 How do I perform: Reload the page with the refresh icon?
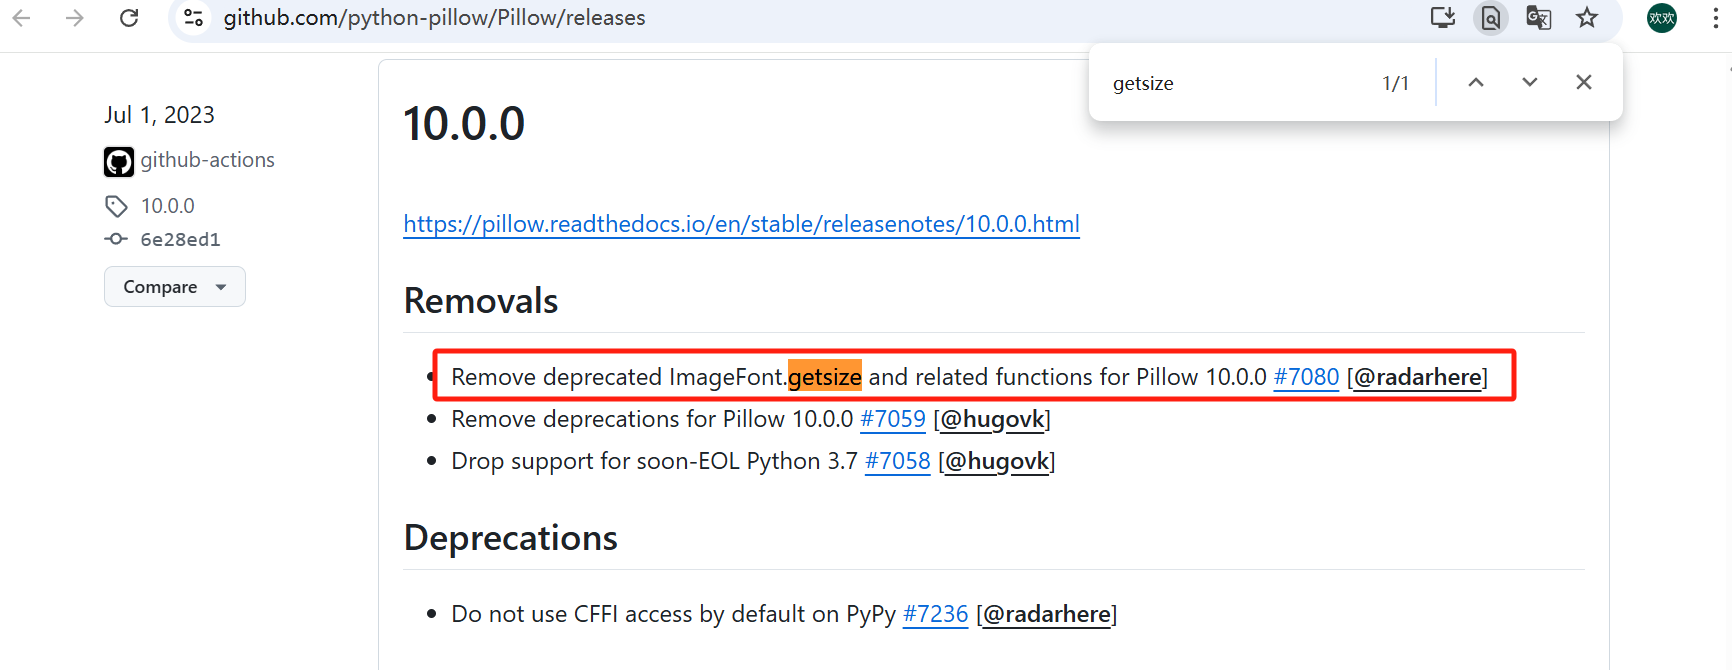(129, 18)
